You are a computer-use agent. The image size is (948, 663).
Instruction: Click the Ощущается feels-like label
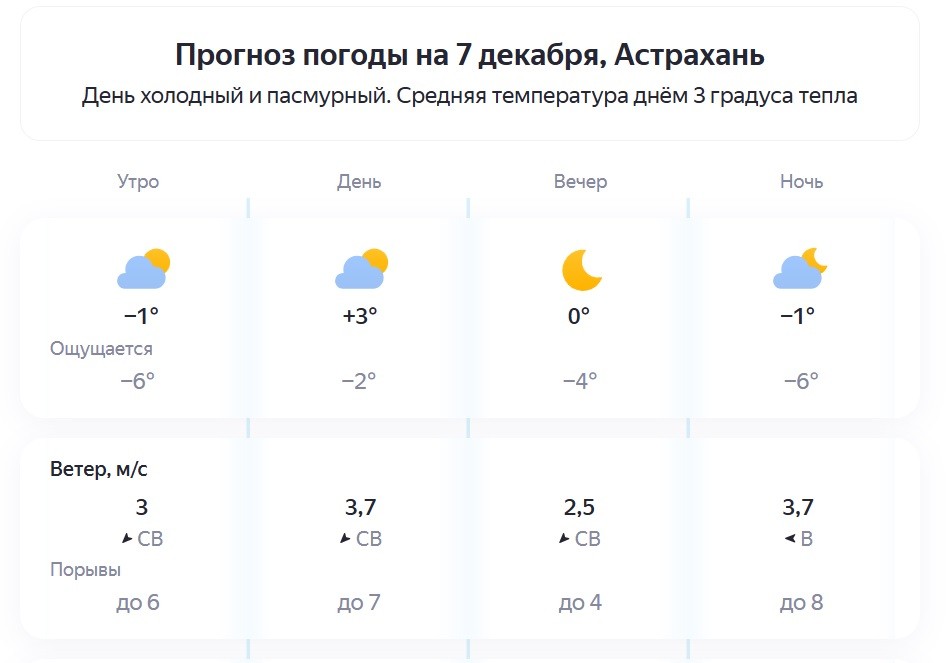tap(101, 349)
